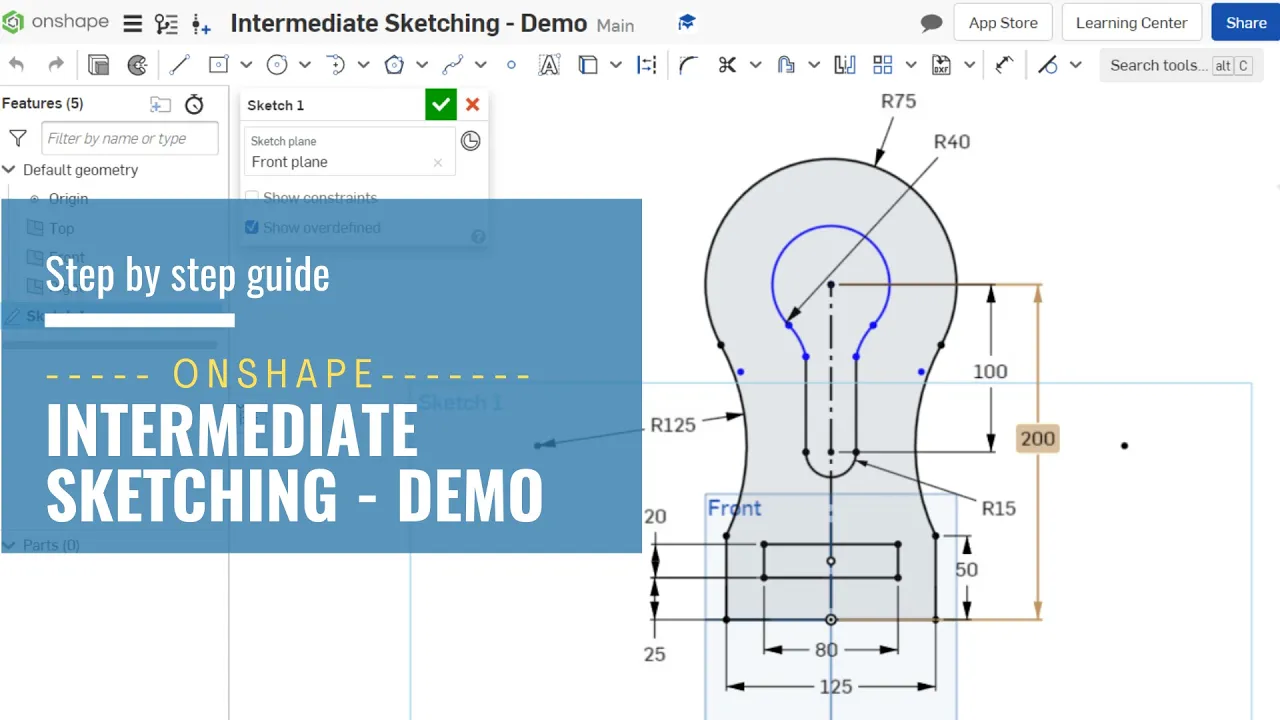Select the R125 radius dimension

click(x=673, y=425)
